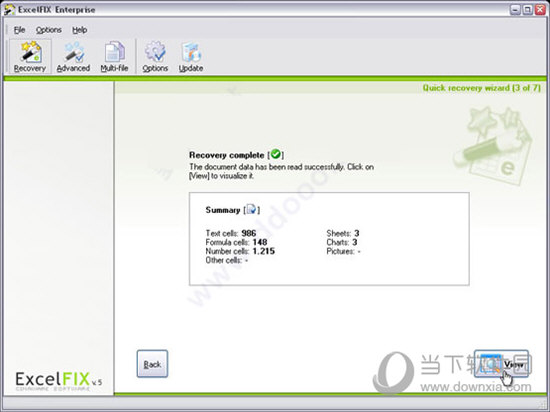Open the Multi-file recovery toolbar icon

(x=114, y=56)
